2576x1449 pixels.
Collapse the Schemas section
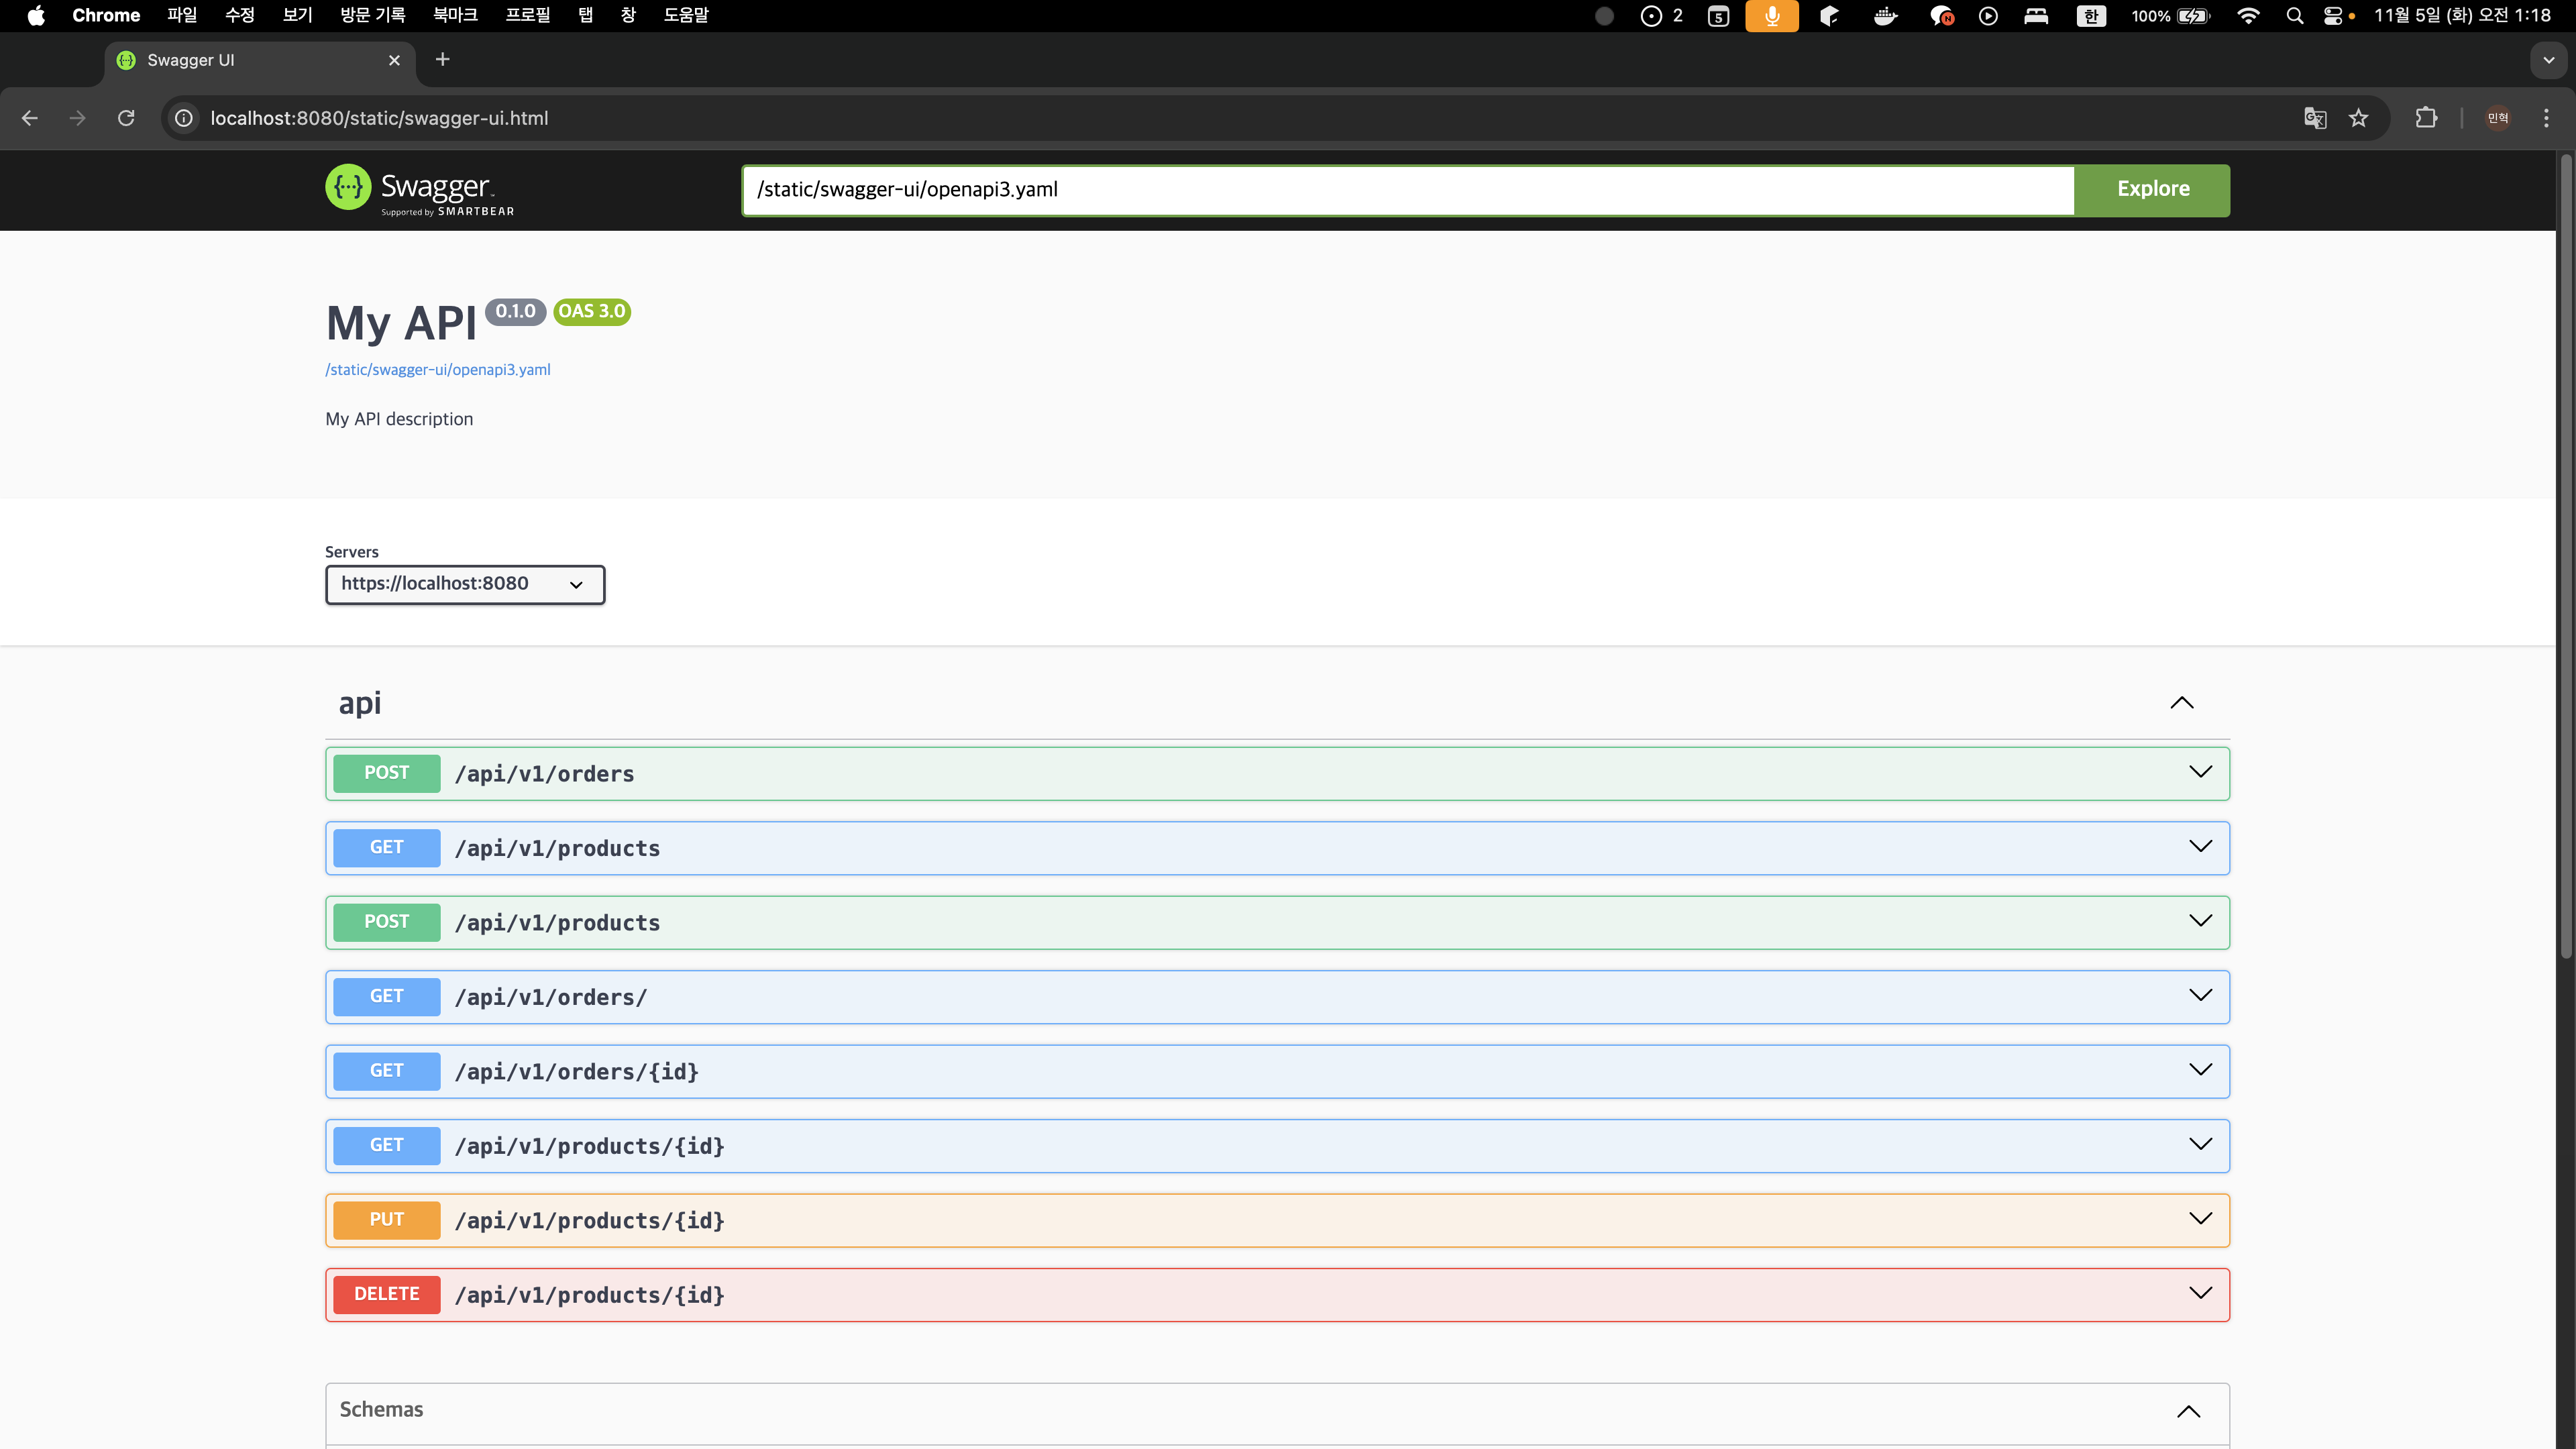[x=2188, y=1411]
